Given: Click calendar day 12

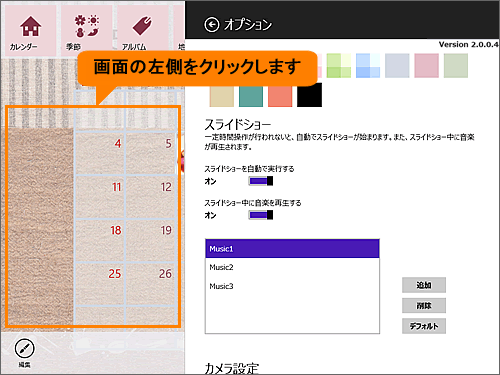Looking at the screenshot, I should pos(151,197).
